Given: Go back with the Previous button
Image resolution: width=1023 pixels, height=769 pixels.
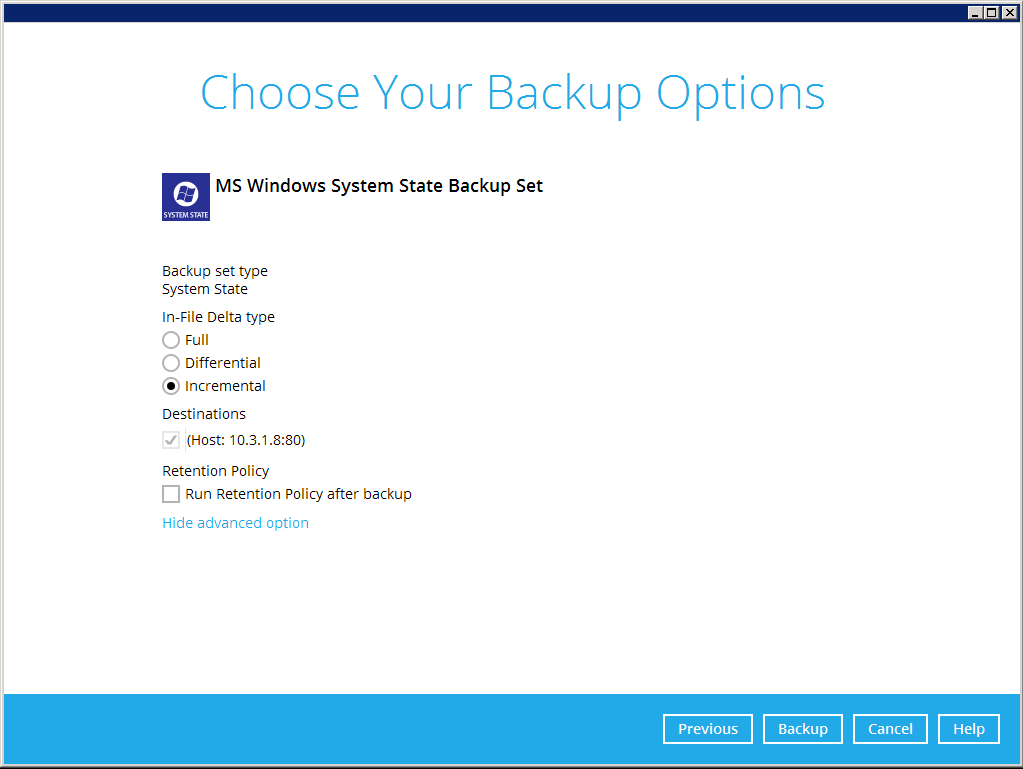Looking at the screenshot, I should [x=707, y=729].
